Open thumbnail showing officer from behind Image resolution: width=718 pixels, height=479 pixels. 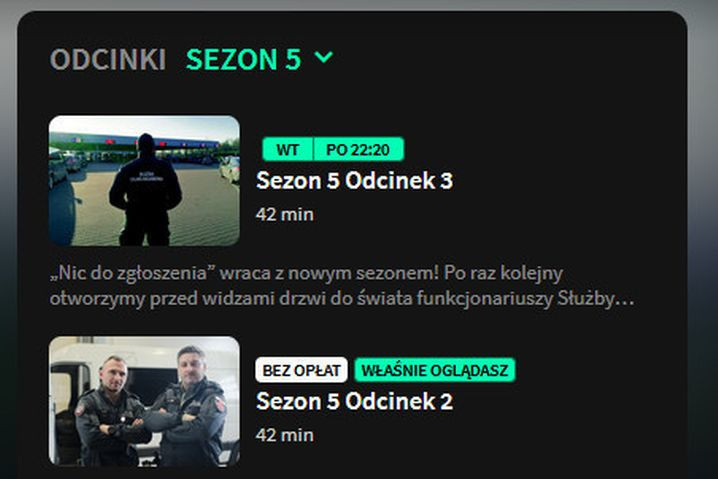coord(144,181)
